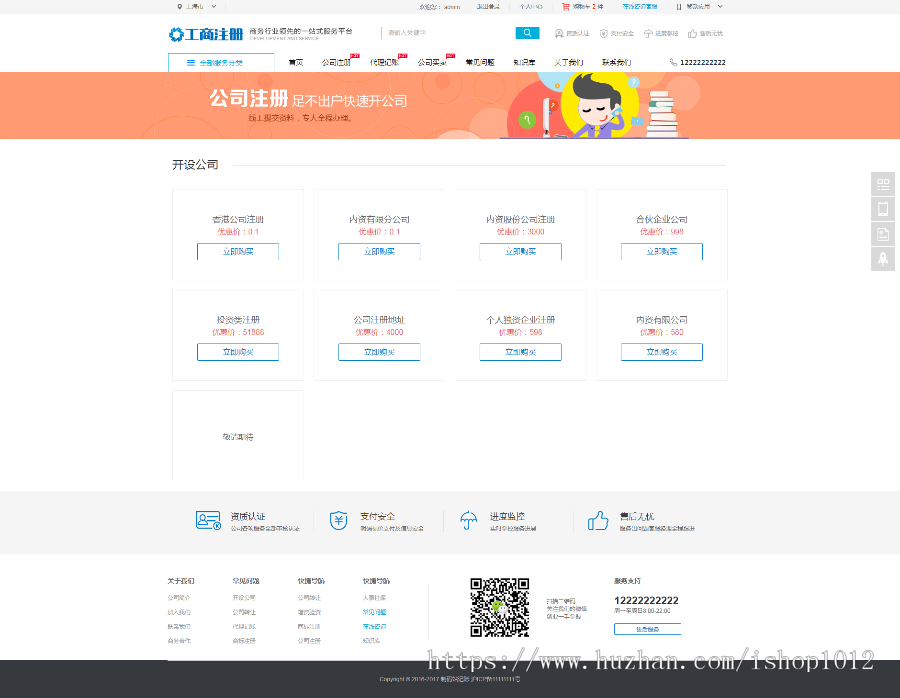Click footer link 加入我们
The width and height of the screenshot is (900, 698).
tap(179, 612)
